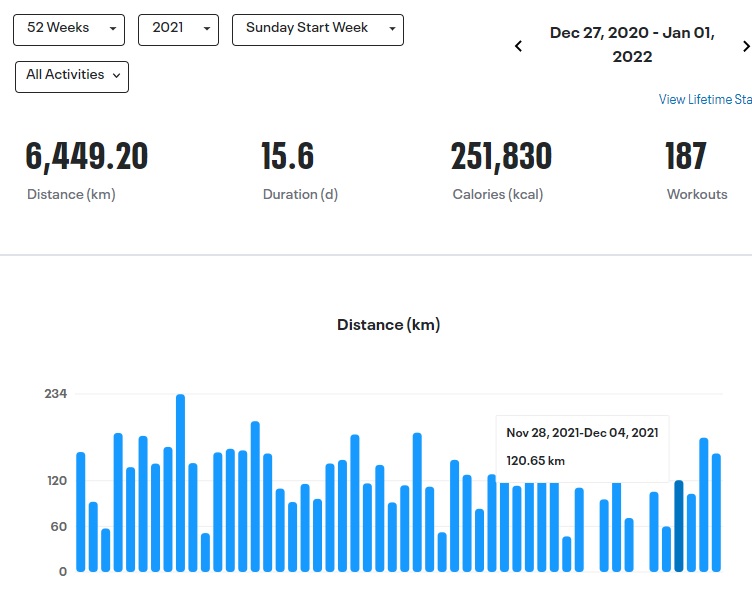
Task: Click the 234 y-axis label
Action: pos(55,394)
